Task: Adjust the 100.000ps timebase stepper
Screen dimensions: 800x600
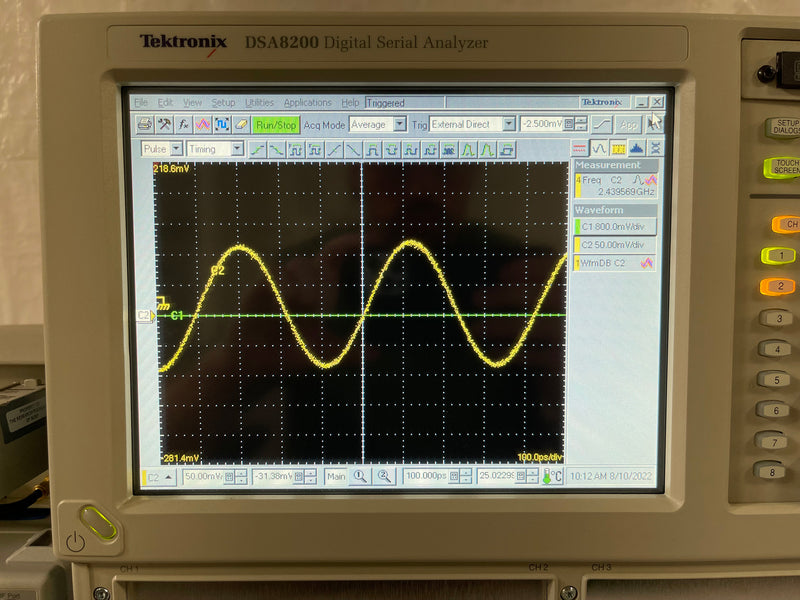Action: pos(465,477)
